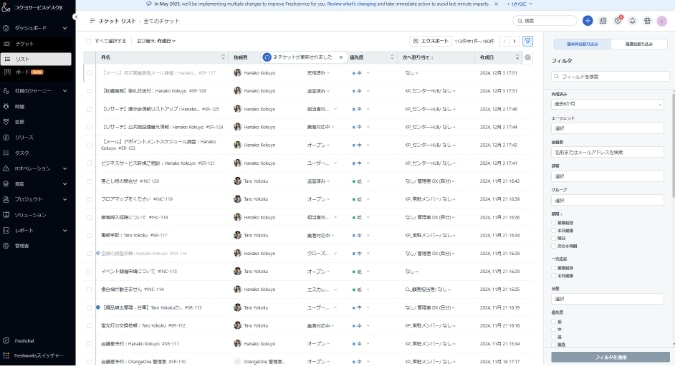Expand the ITオペレーション sidebar chevron

(65, 168)
